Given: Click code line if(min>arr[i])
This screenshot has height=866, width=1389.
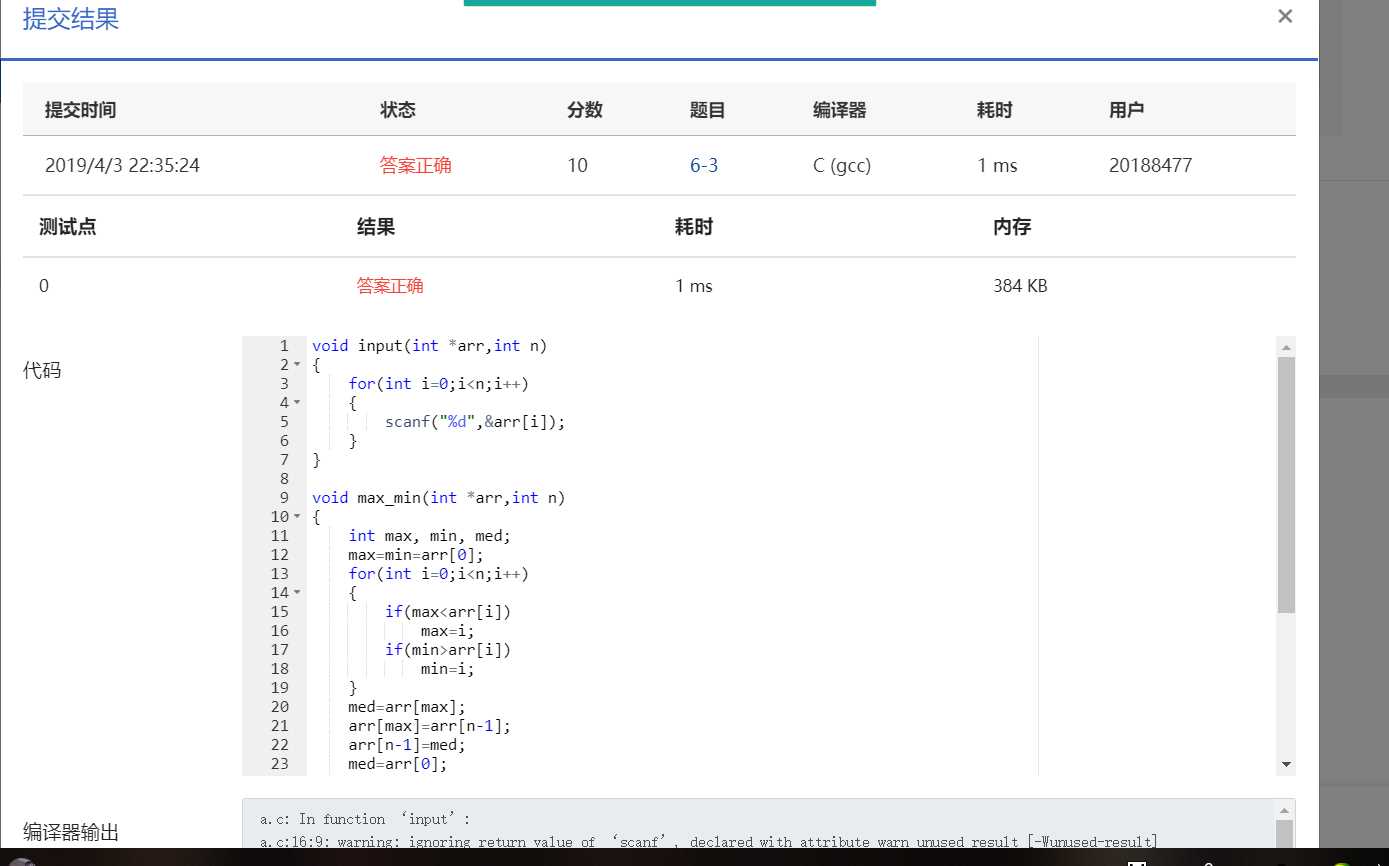Looking at the screenshot, I should click(448, 650).
